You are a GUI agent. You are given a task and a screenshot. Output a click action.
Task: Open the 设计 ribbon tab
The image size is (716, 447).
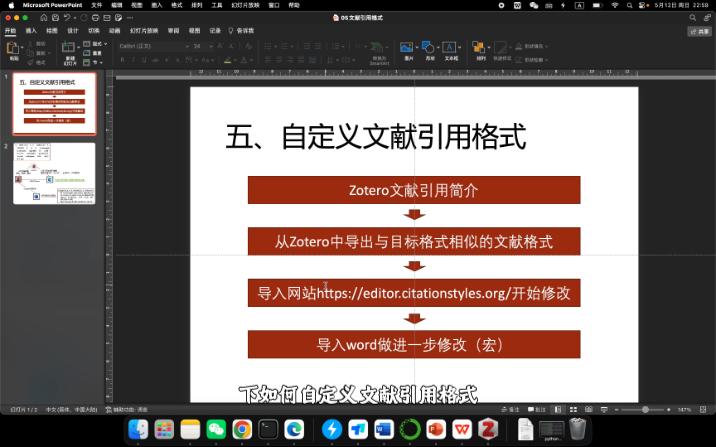[x=73, y=31]
